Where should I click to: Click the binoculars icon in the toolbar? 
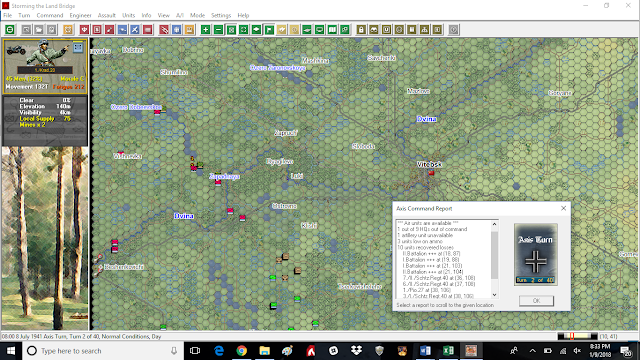click(x=373, y=29)
